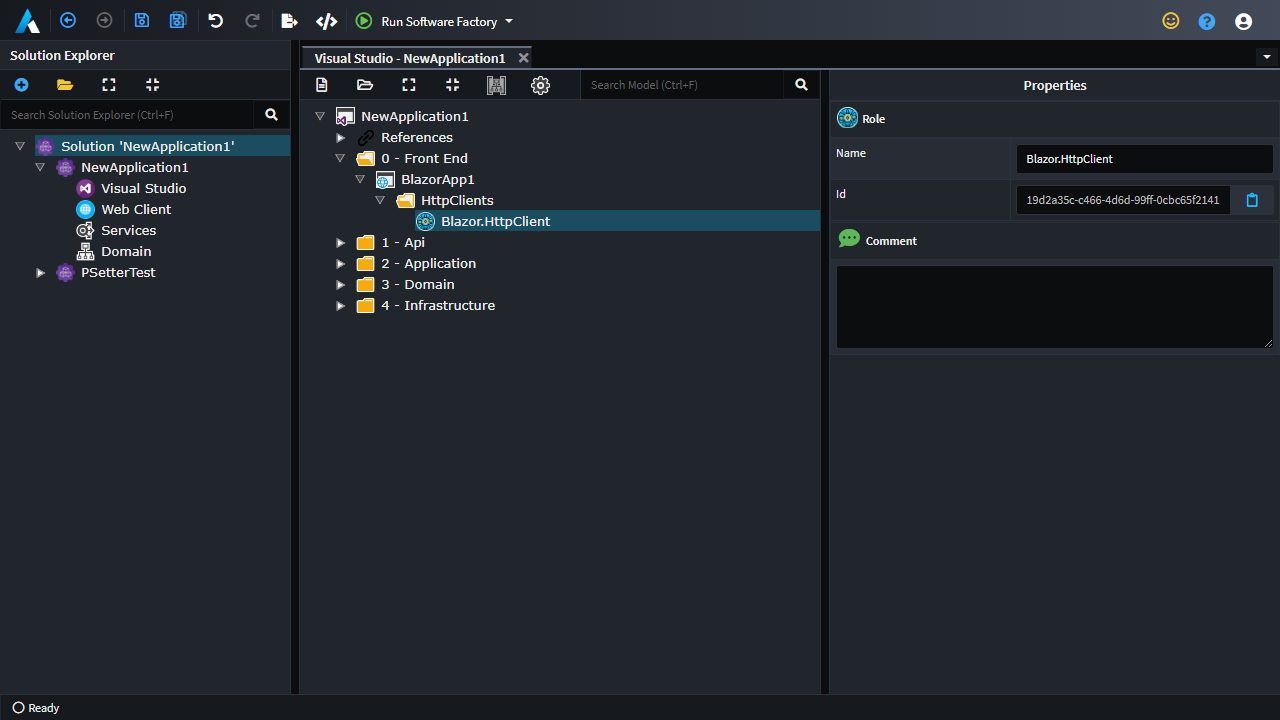Collapse the 0 - Front End folder
This screenshot has width=1280, height=720.
[x=340, y=158]
